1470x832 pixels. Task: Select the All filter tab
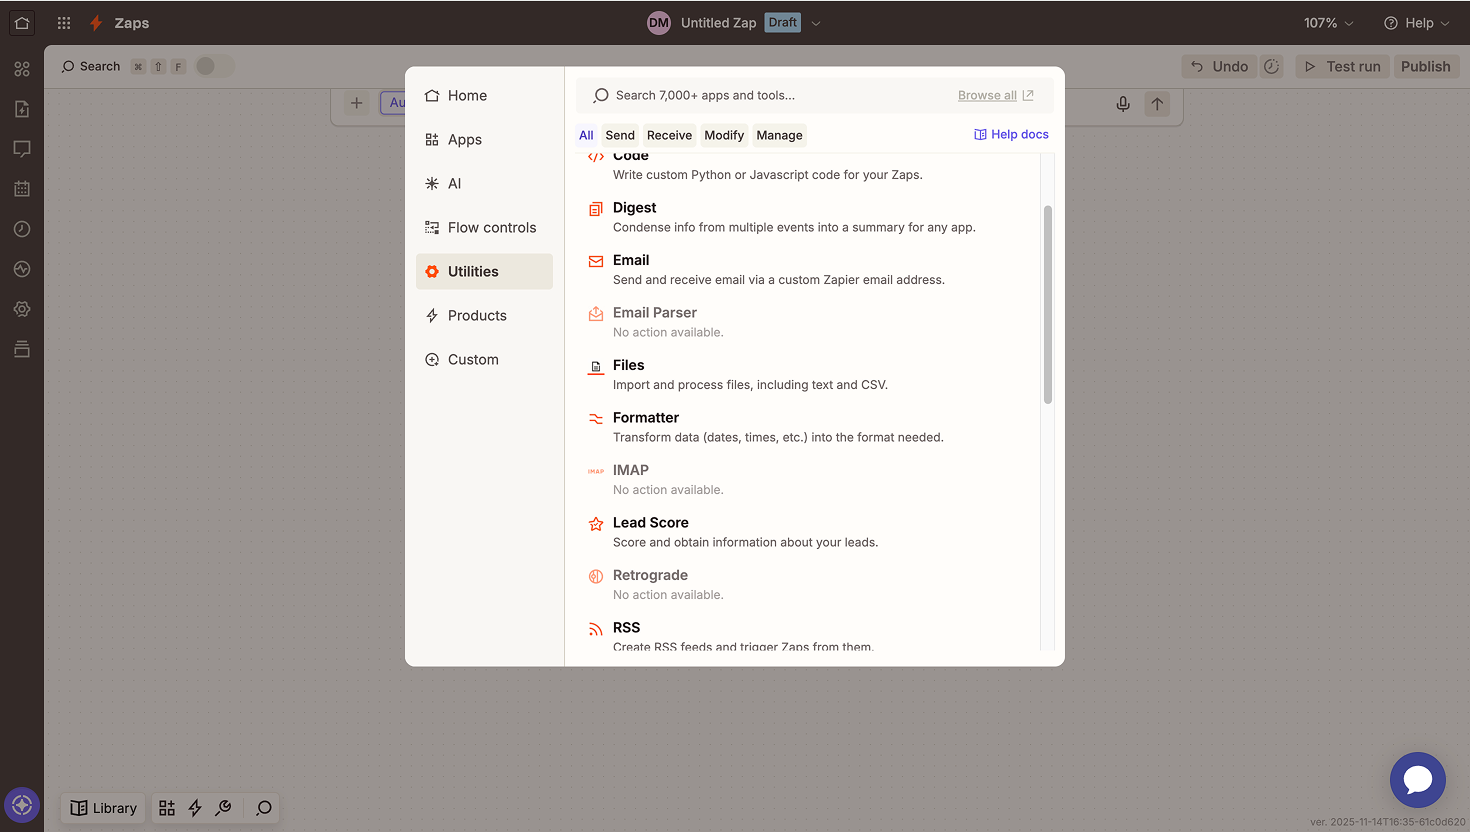586,135
